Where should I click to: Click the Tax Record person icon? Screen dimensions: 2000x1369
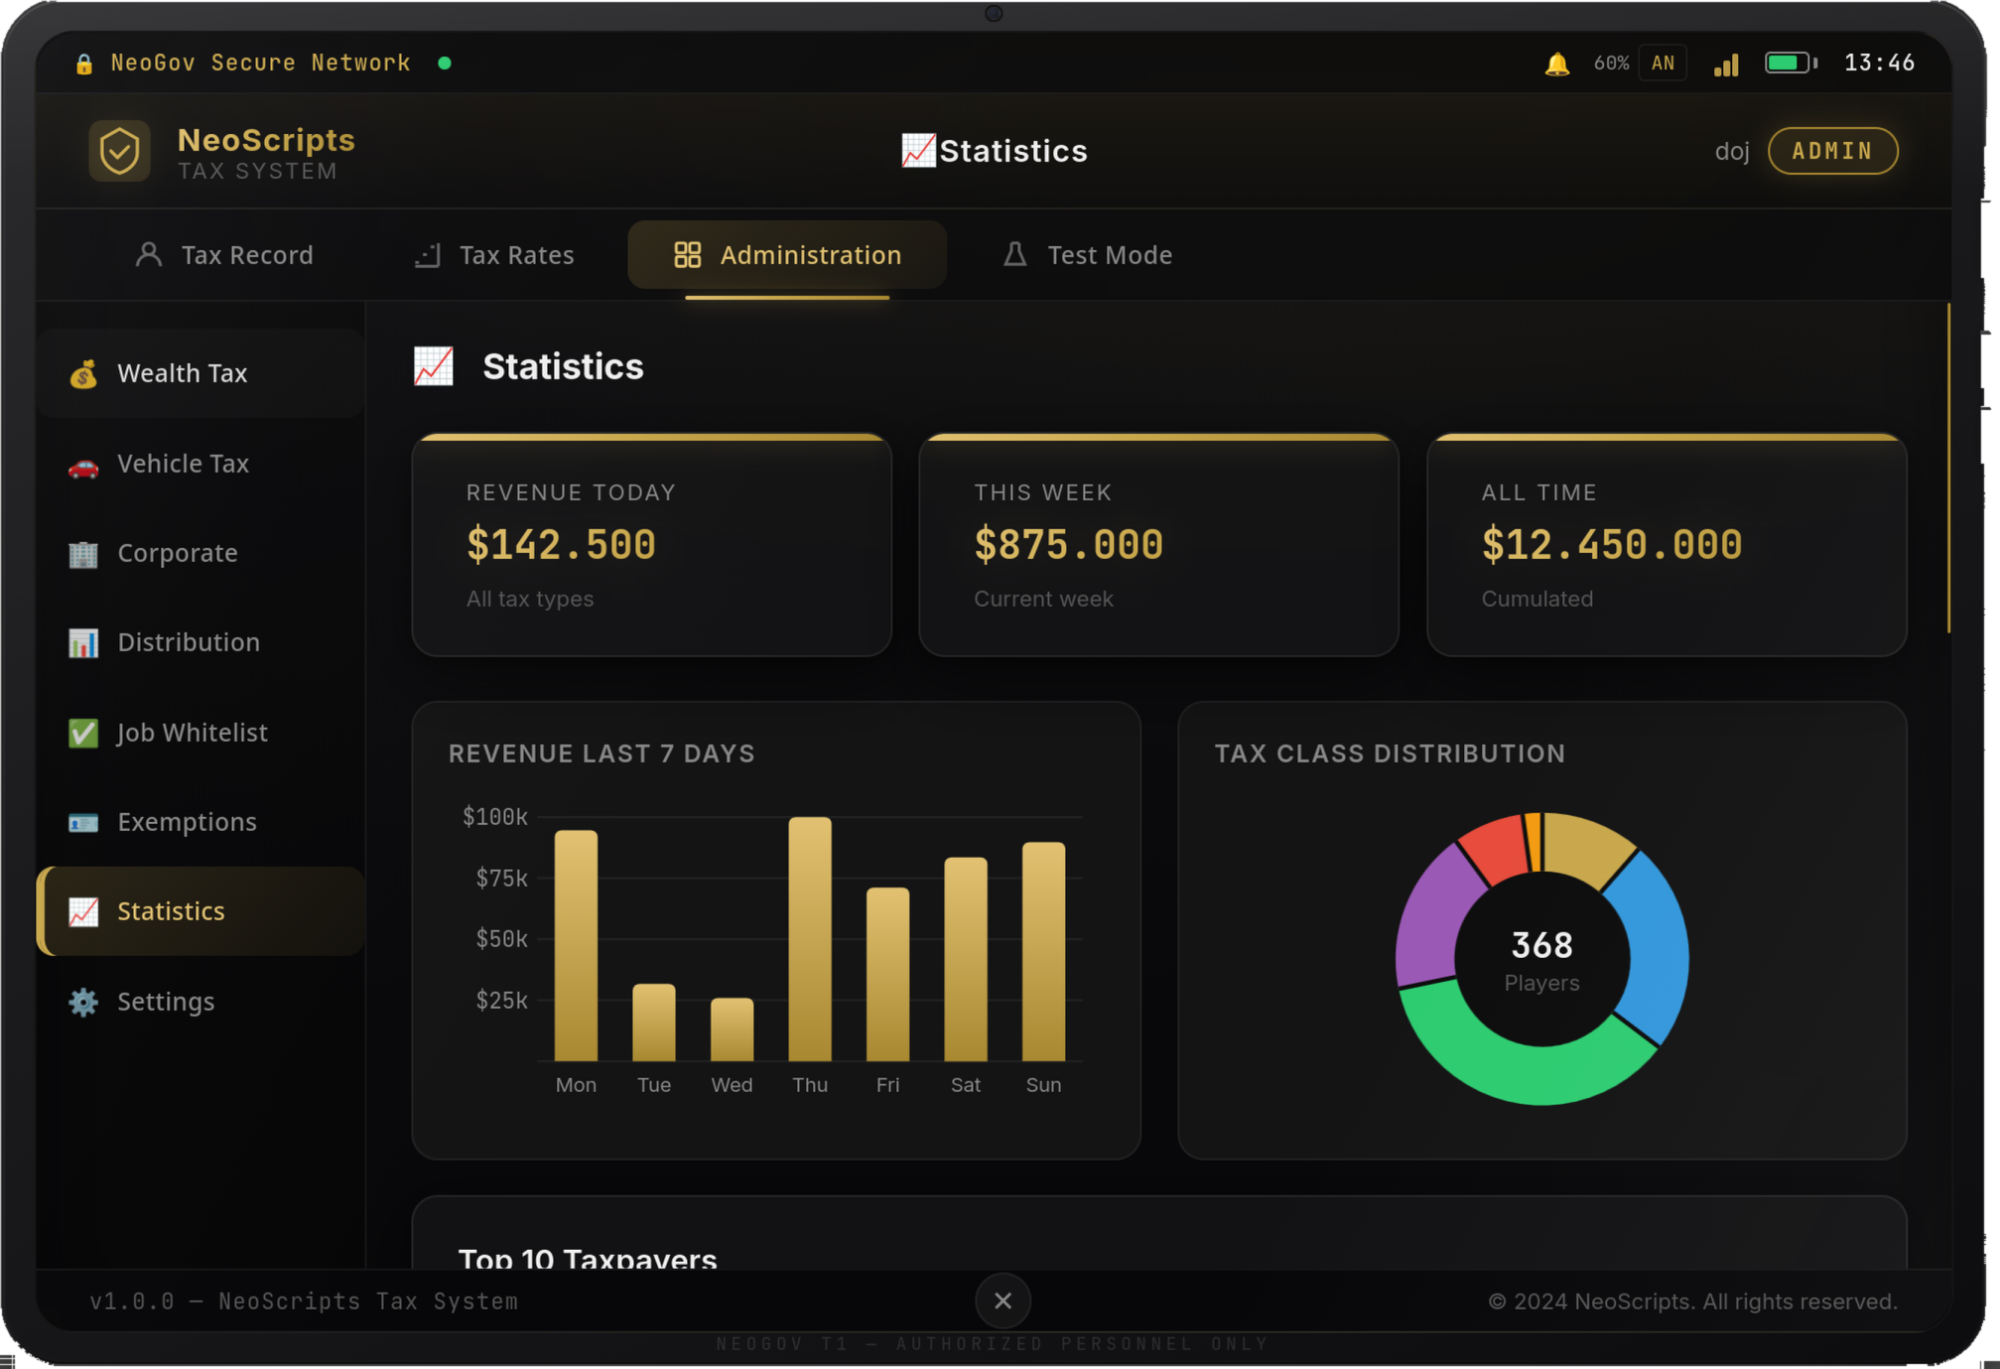148,254
